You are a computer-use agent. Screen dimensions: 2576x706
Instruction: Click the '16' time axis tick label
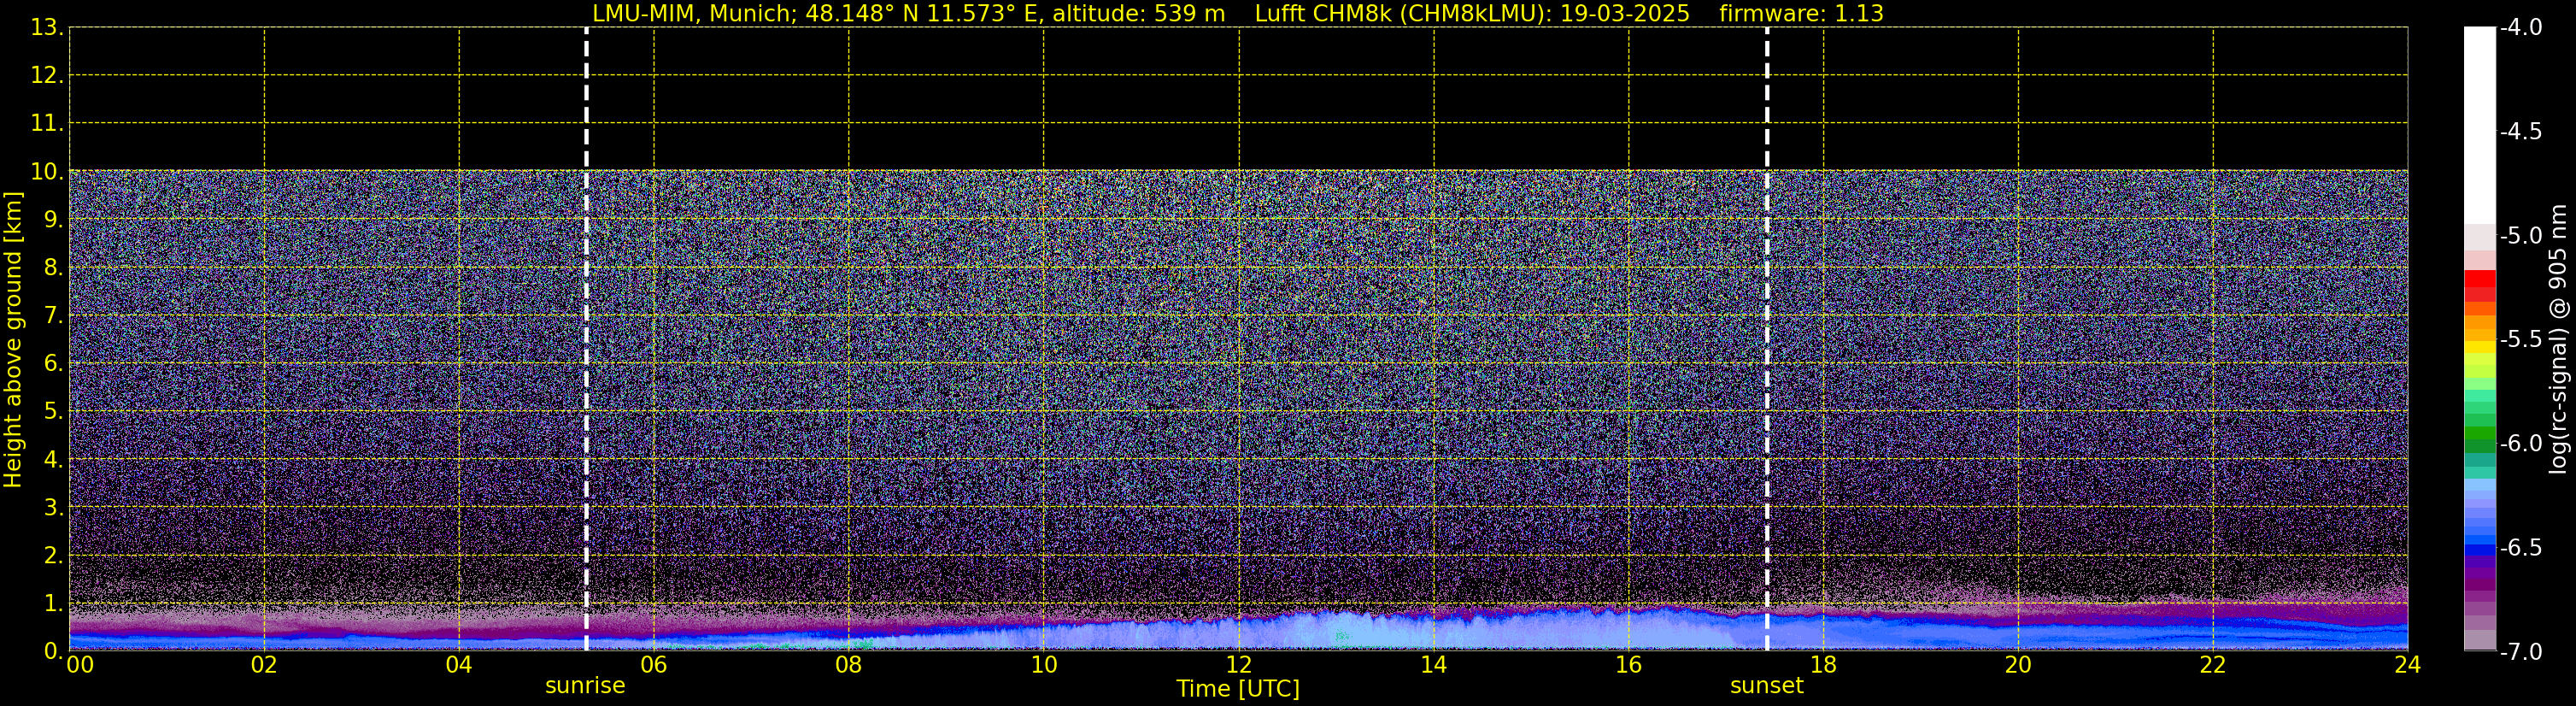1629,665
